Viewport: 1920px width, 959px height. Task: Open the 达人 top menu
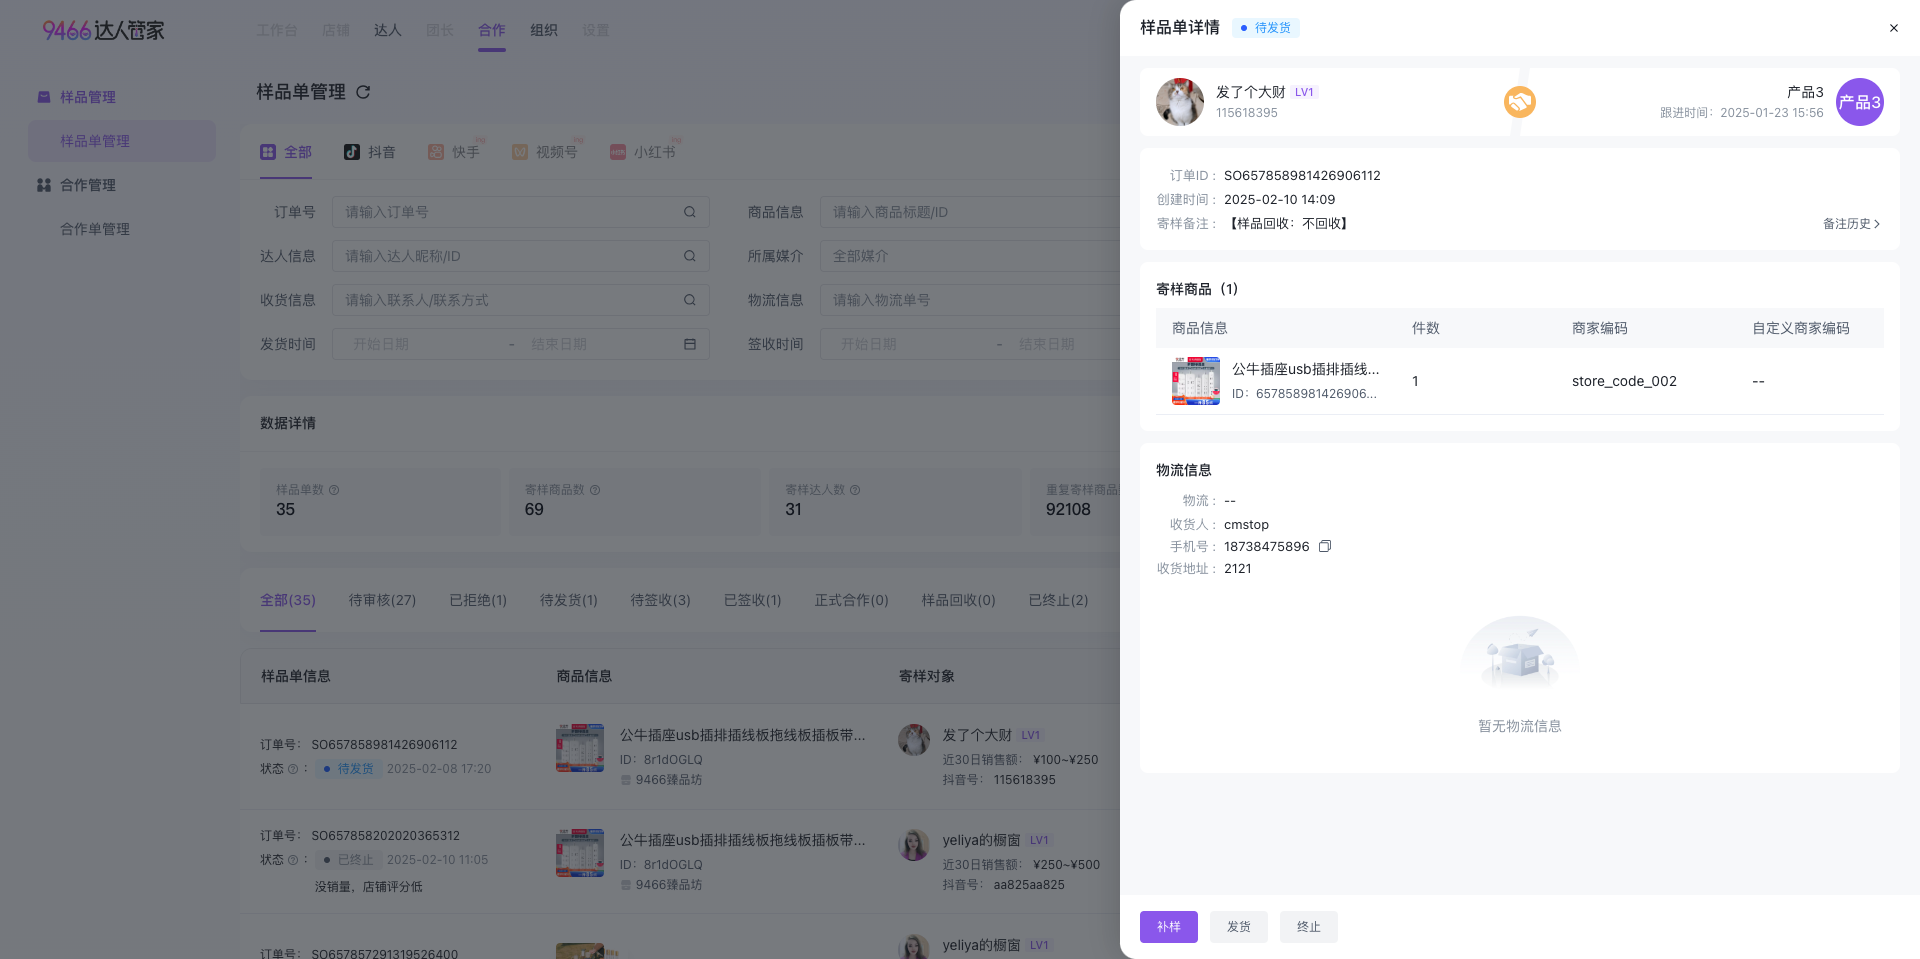(x=388, y=30)
